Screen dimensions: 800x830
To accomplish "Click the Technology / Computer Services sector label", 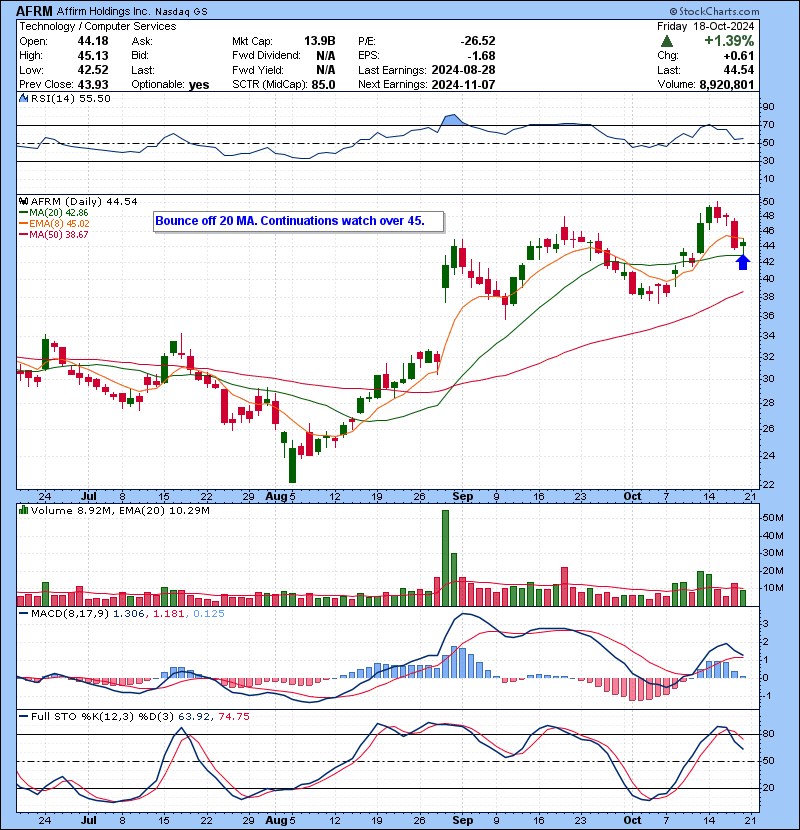I will [x=97, y=26].
